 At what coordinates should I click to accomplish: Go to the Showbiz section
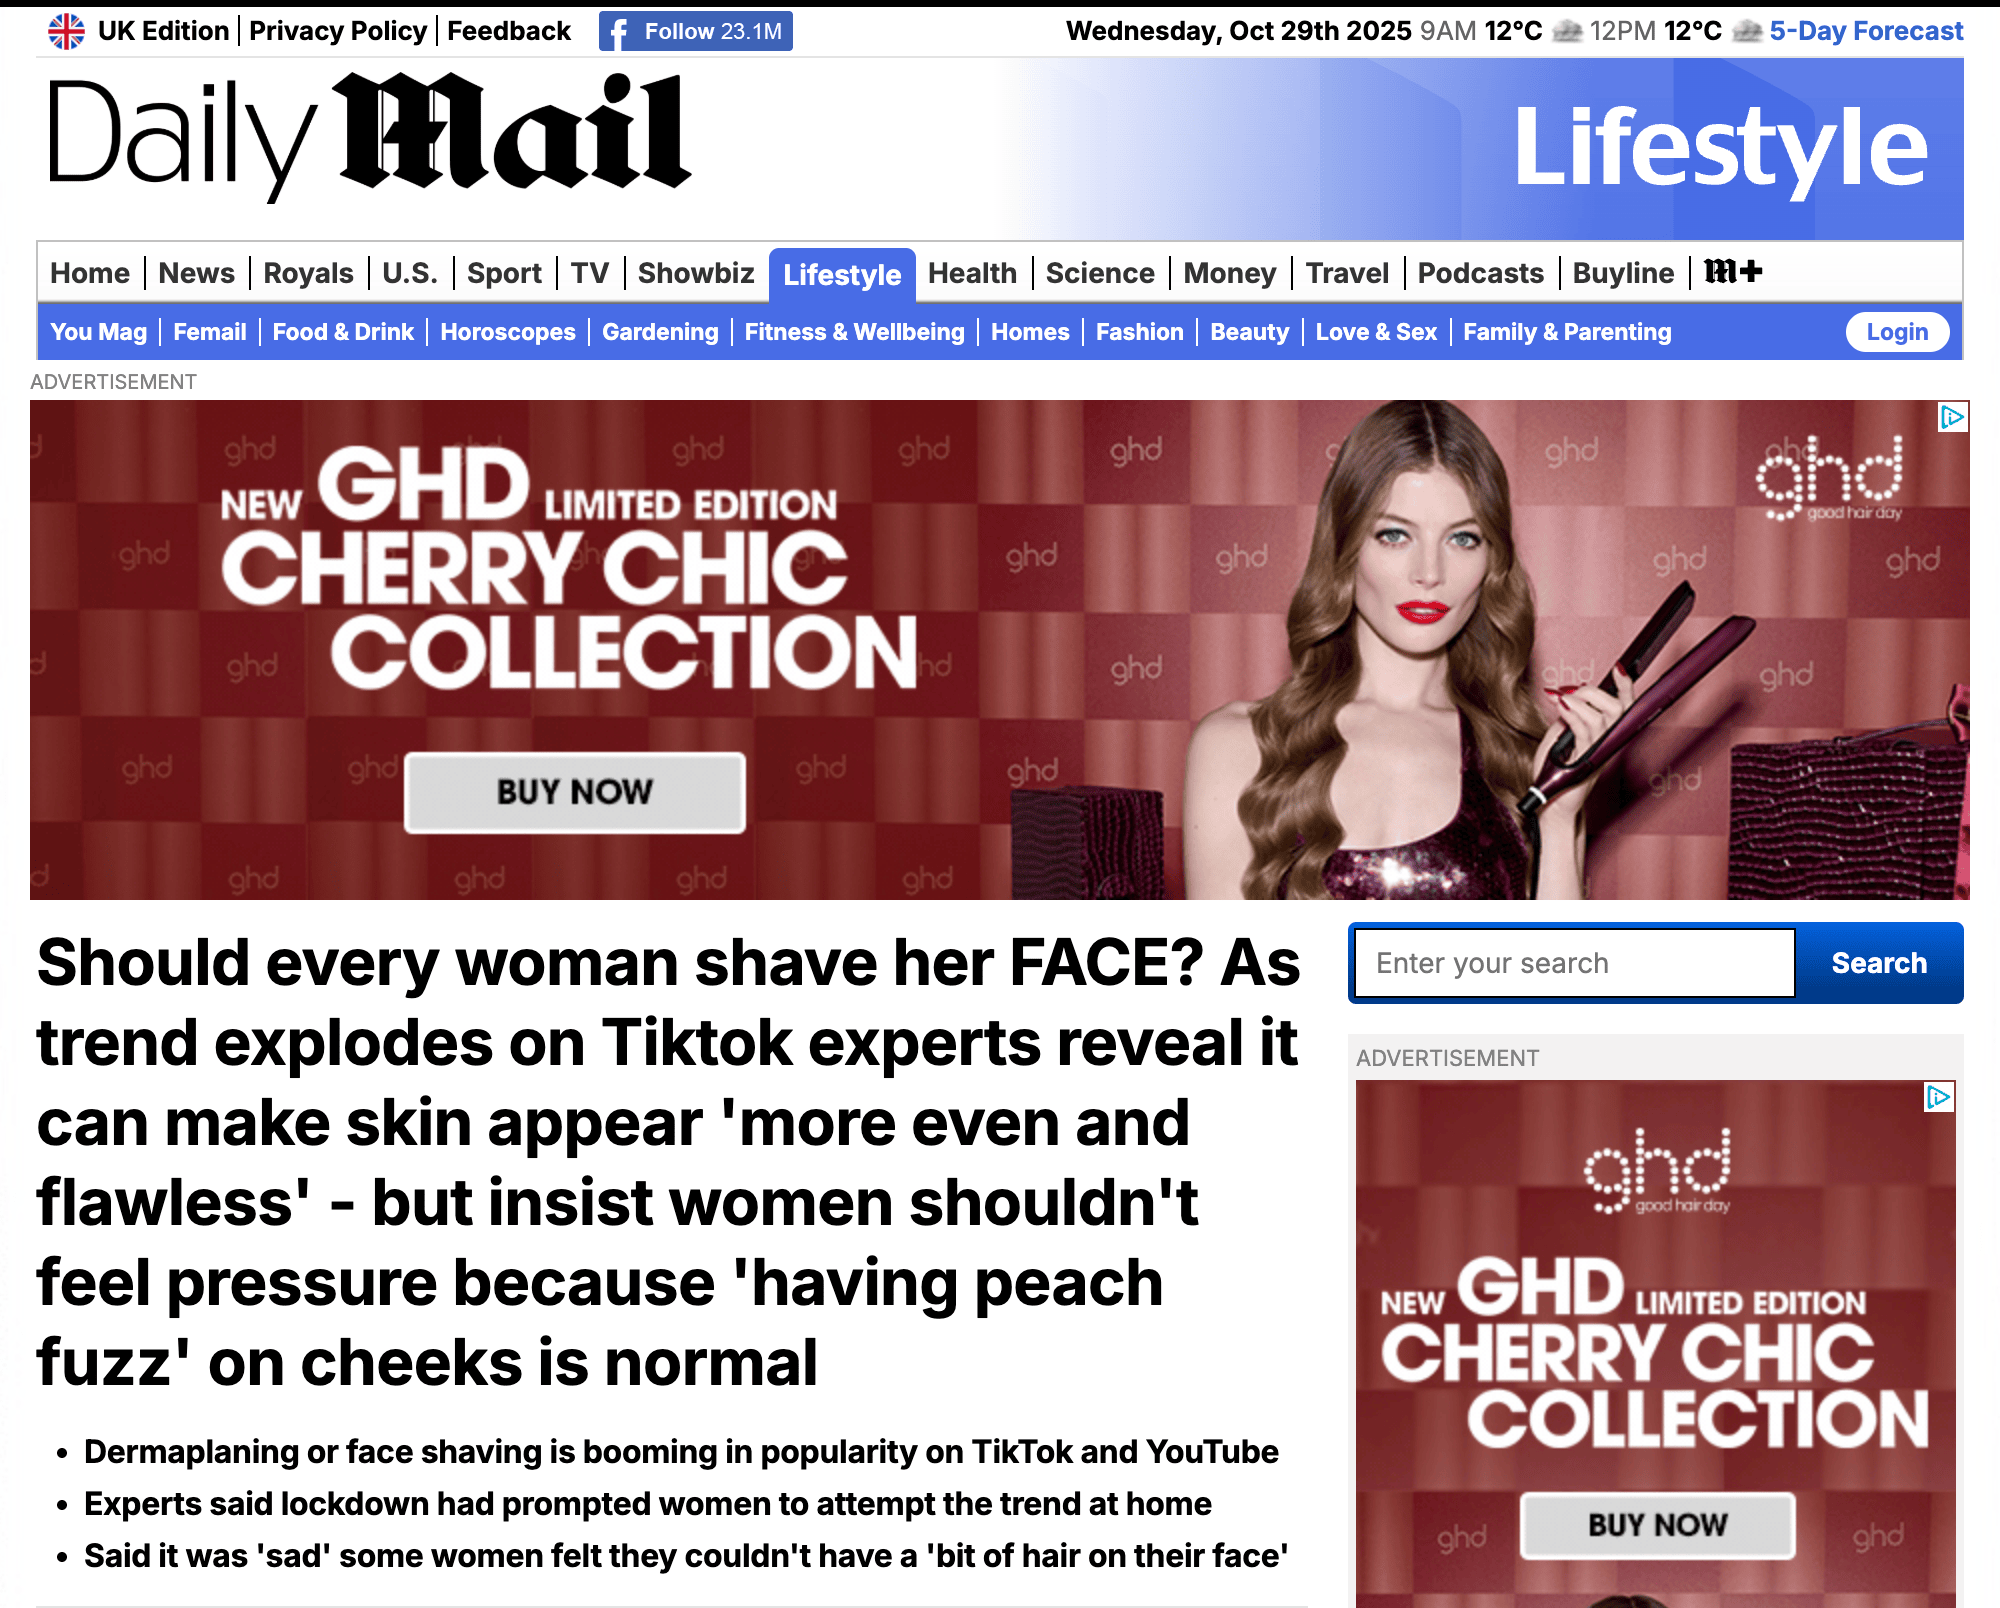[x=696, y=273]
